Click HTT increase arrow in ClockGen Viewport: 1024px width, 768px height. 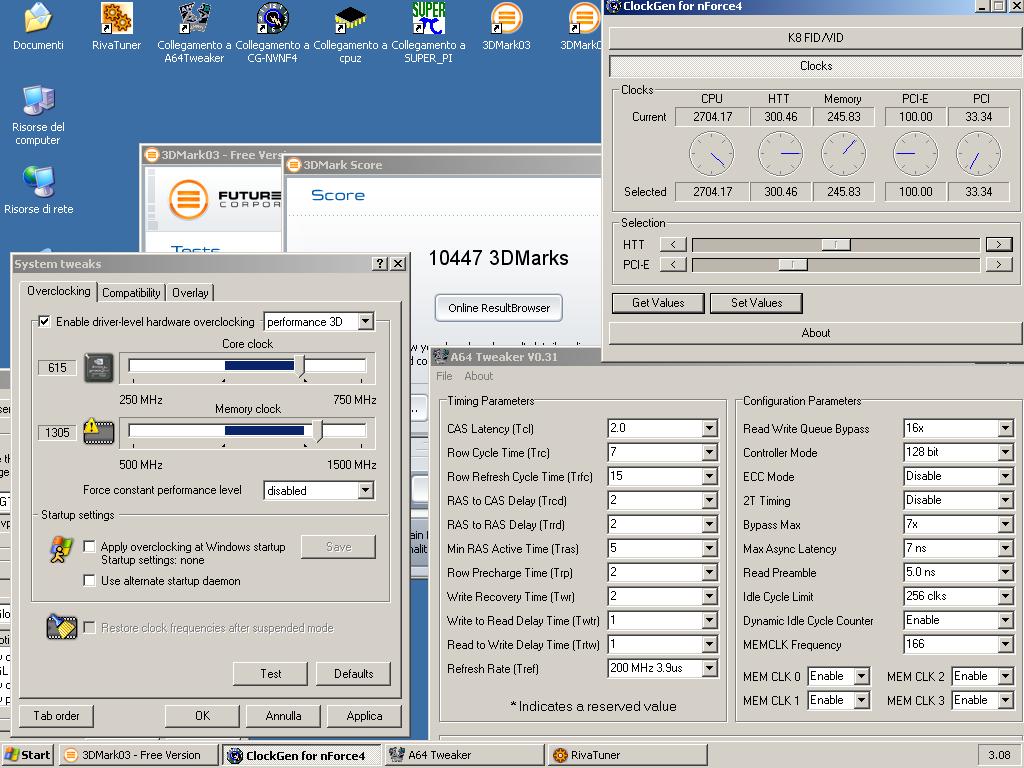[x=999, y=244]
